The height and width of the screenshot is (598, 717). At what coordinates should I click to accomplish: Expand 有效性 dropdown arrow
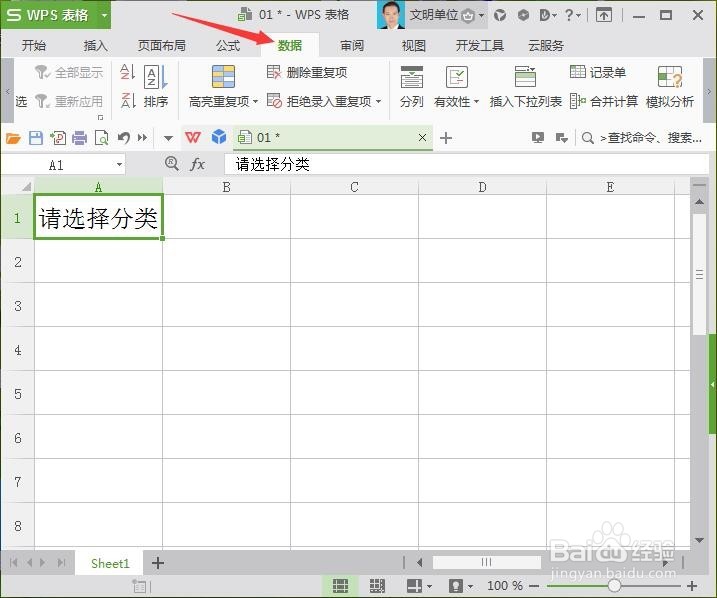476,101
